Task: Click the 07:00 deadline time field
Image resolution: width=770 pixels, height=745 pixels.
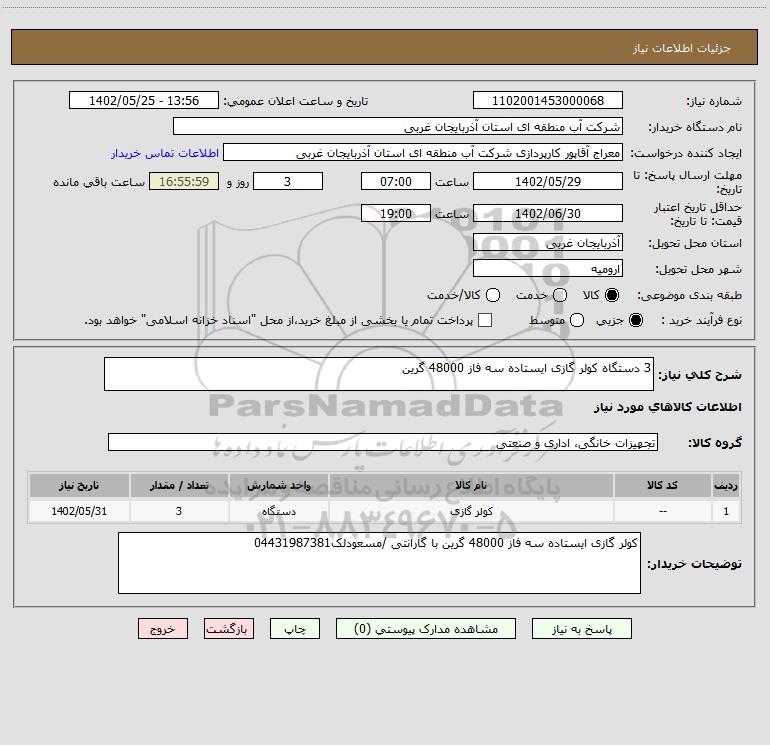Action: [x=396, y=181]
